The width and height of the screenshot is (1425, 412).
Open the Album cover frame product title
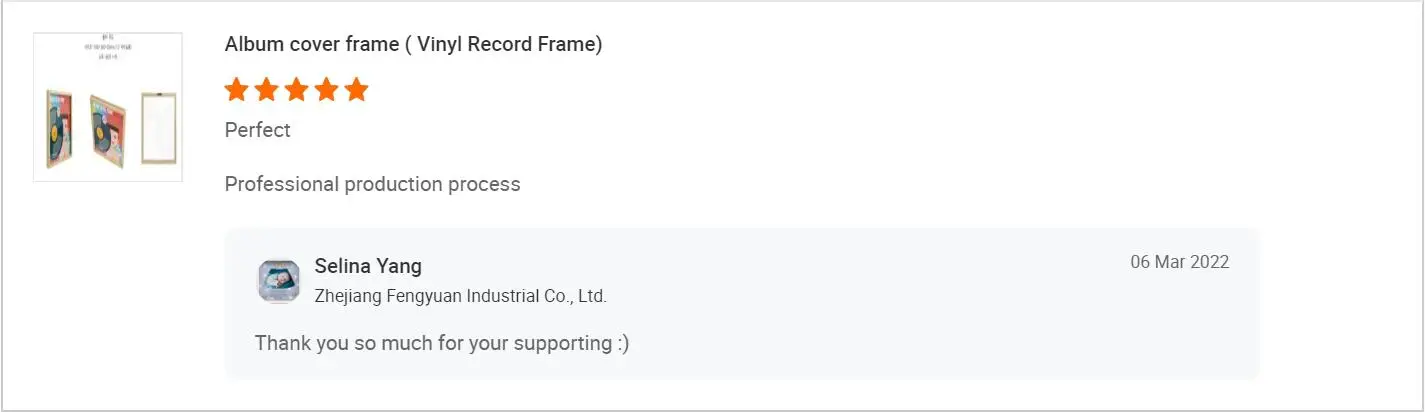pos(412,44)
